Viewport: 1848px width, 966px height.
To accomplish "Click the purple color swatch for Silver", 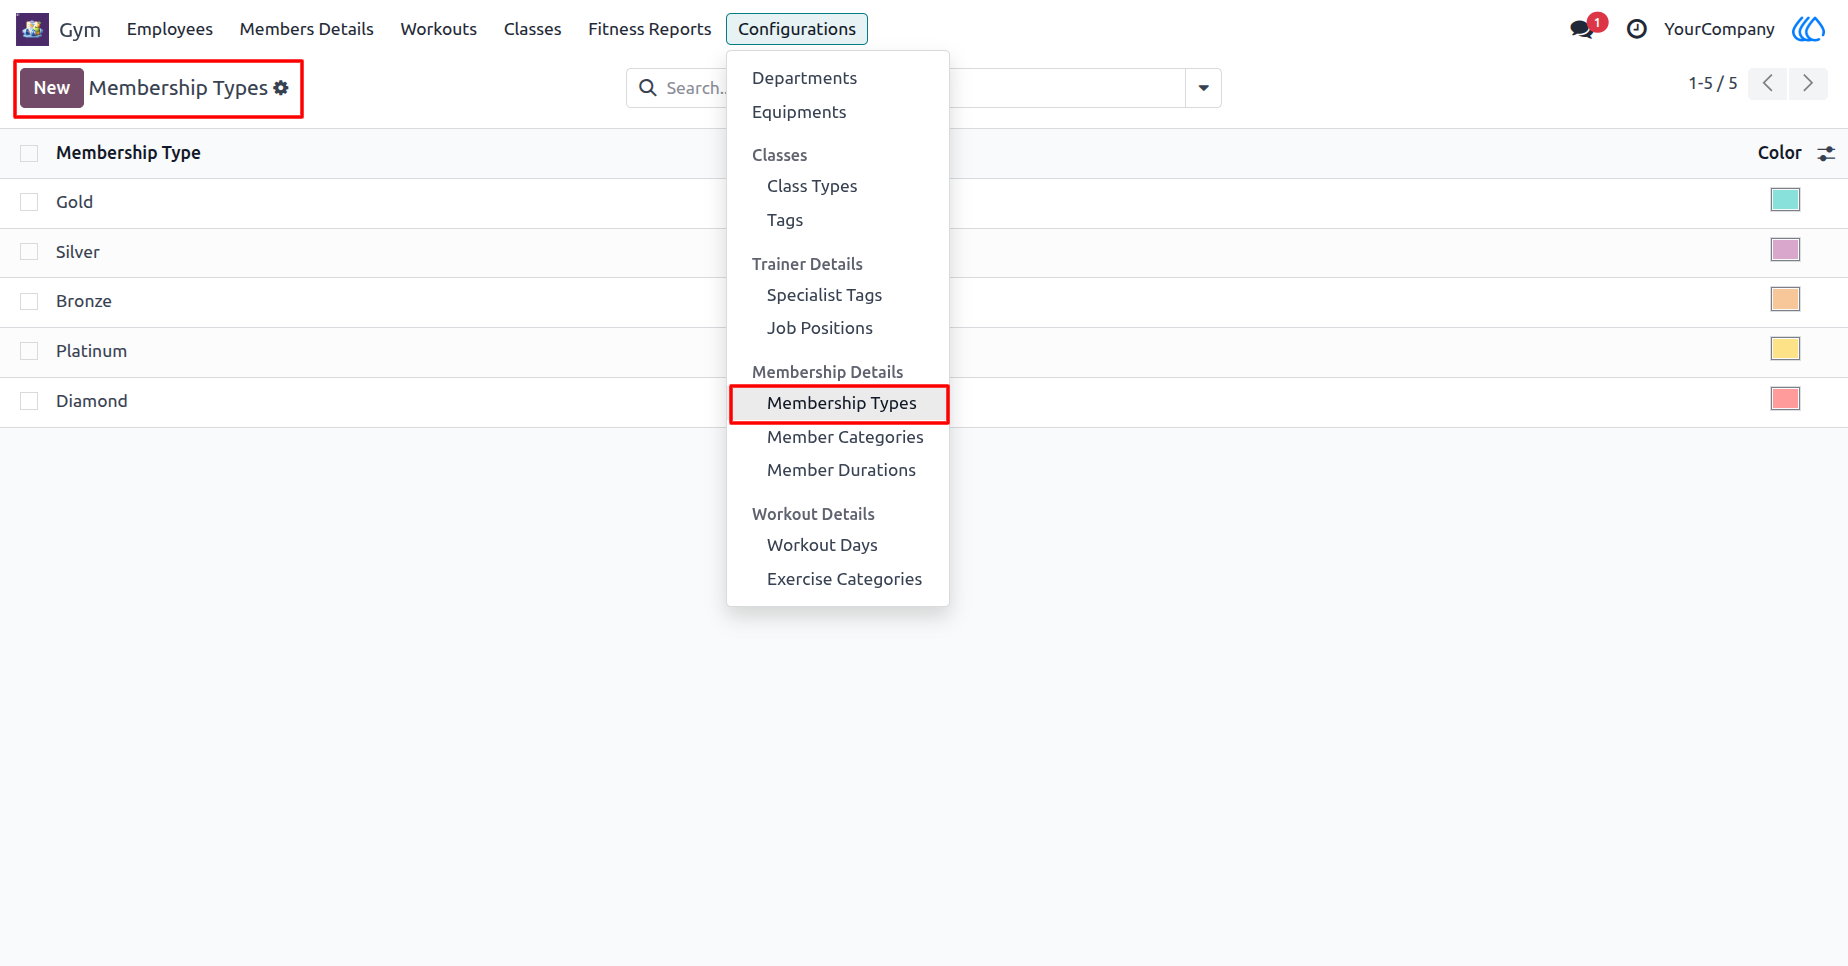I will 1785,249.
